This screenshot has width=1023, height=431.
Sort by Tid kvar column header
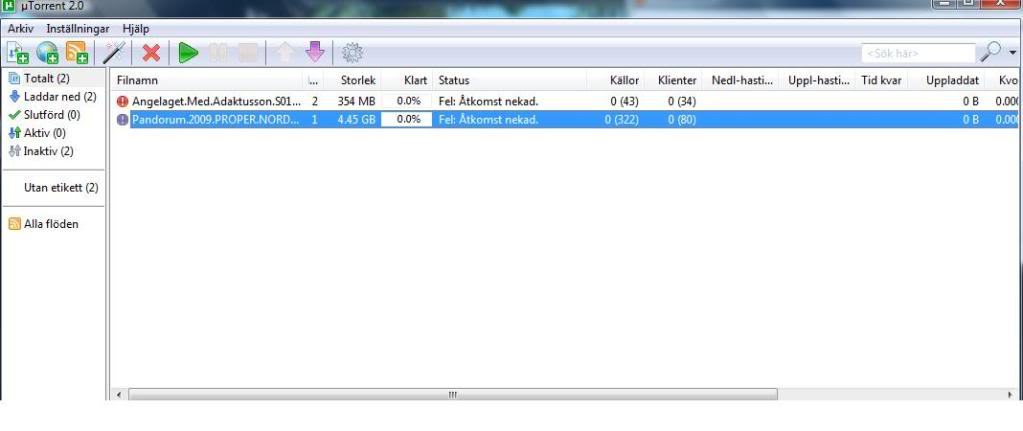(x=881, y=80)
